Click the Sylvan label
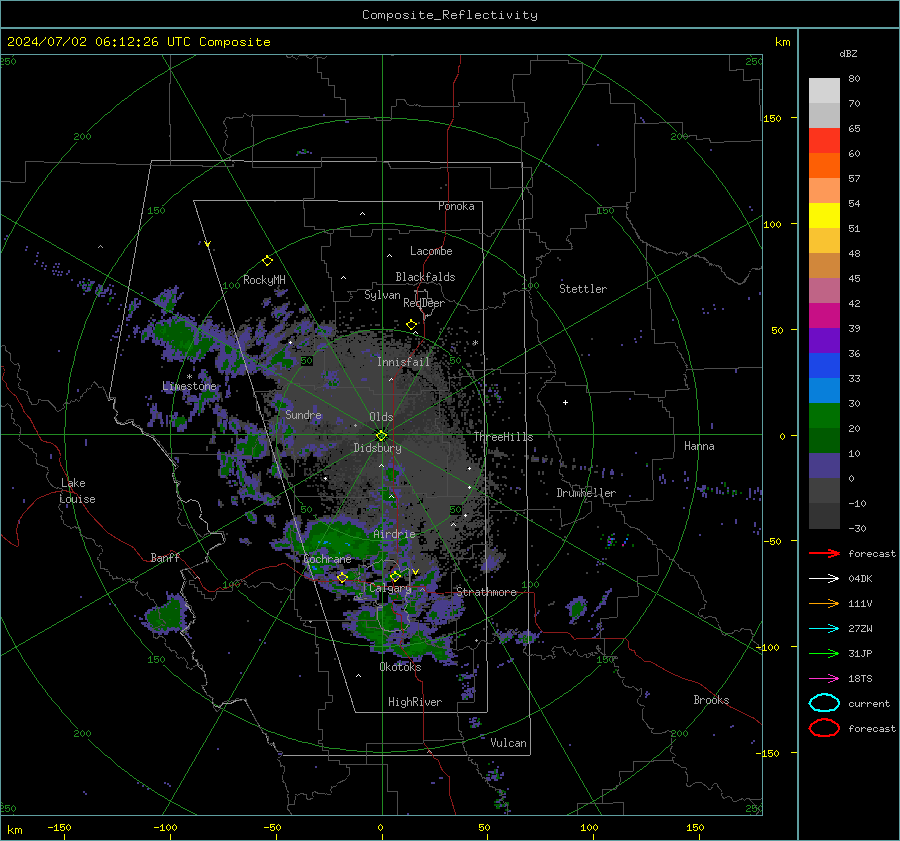This screenshot has width=900, height=841. point(382,295)
